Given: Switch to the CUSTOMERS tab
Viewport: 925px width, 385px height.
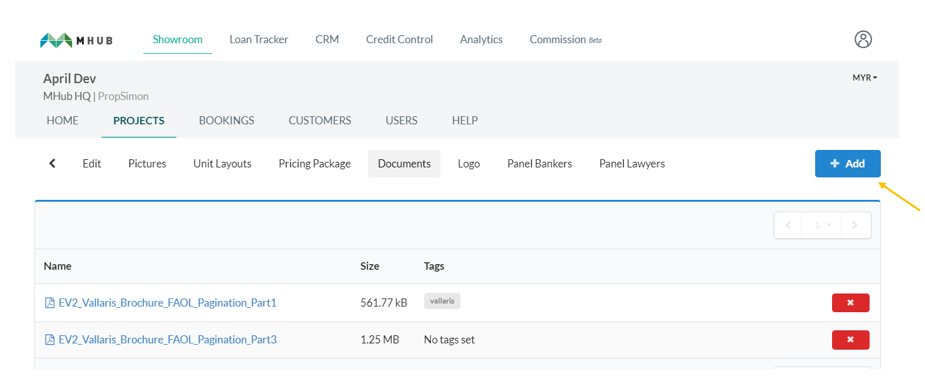Looking at the screenshot, I should (320, 120).
